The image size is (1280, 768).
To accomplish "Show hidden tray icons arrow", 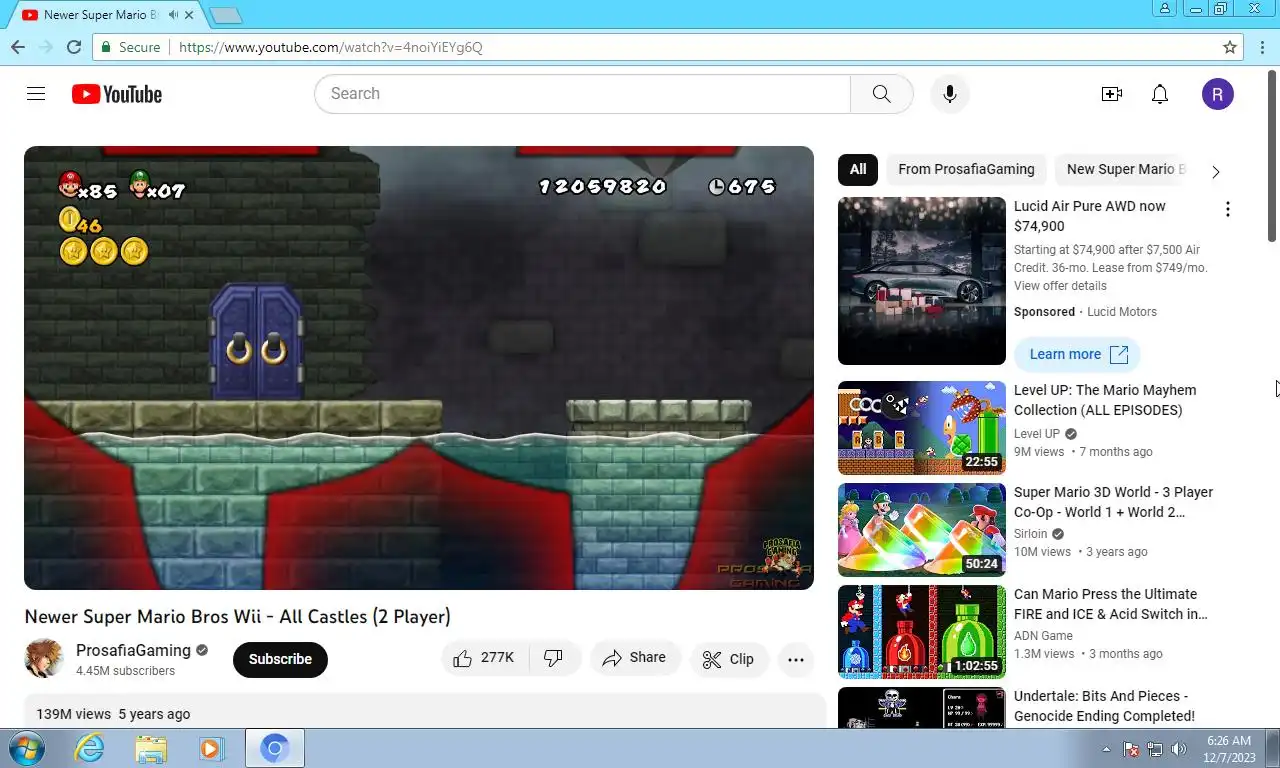I will 1106,749.
